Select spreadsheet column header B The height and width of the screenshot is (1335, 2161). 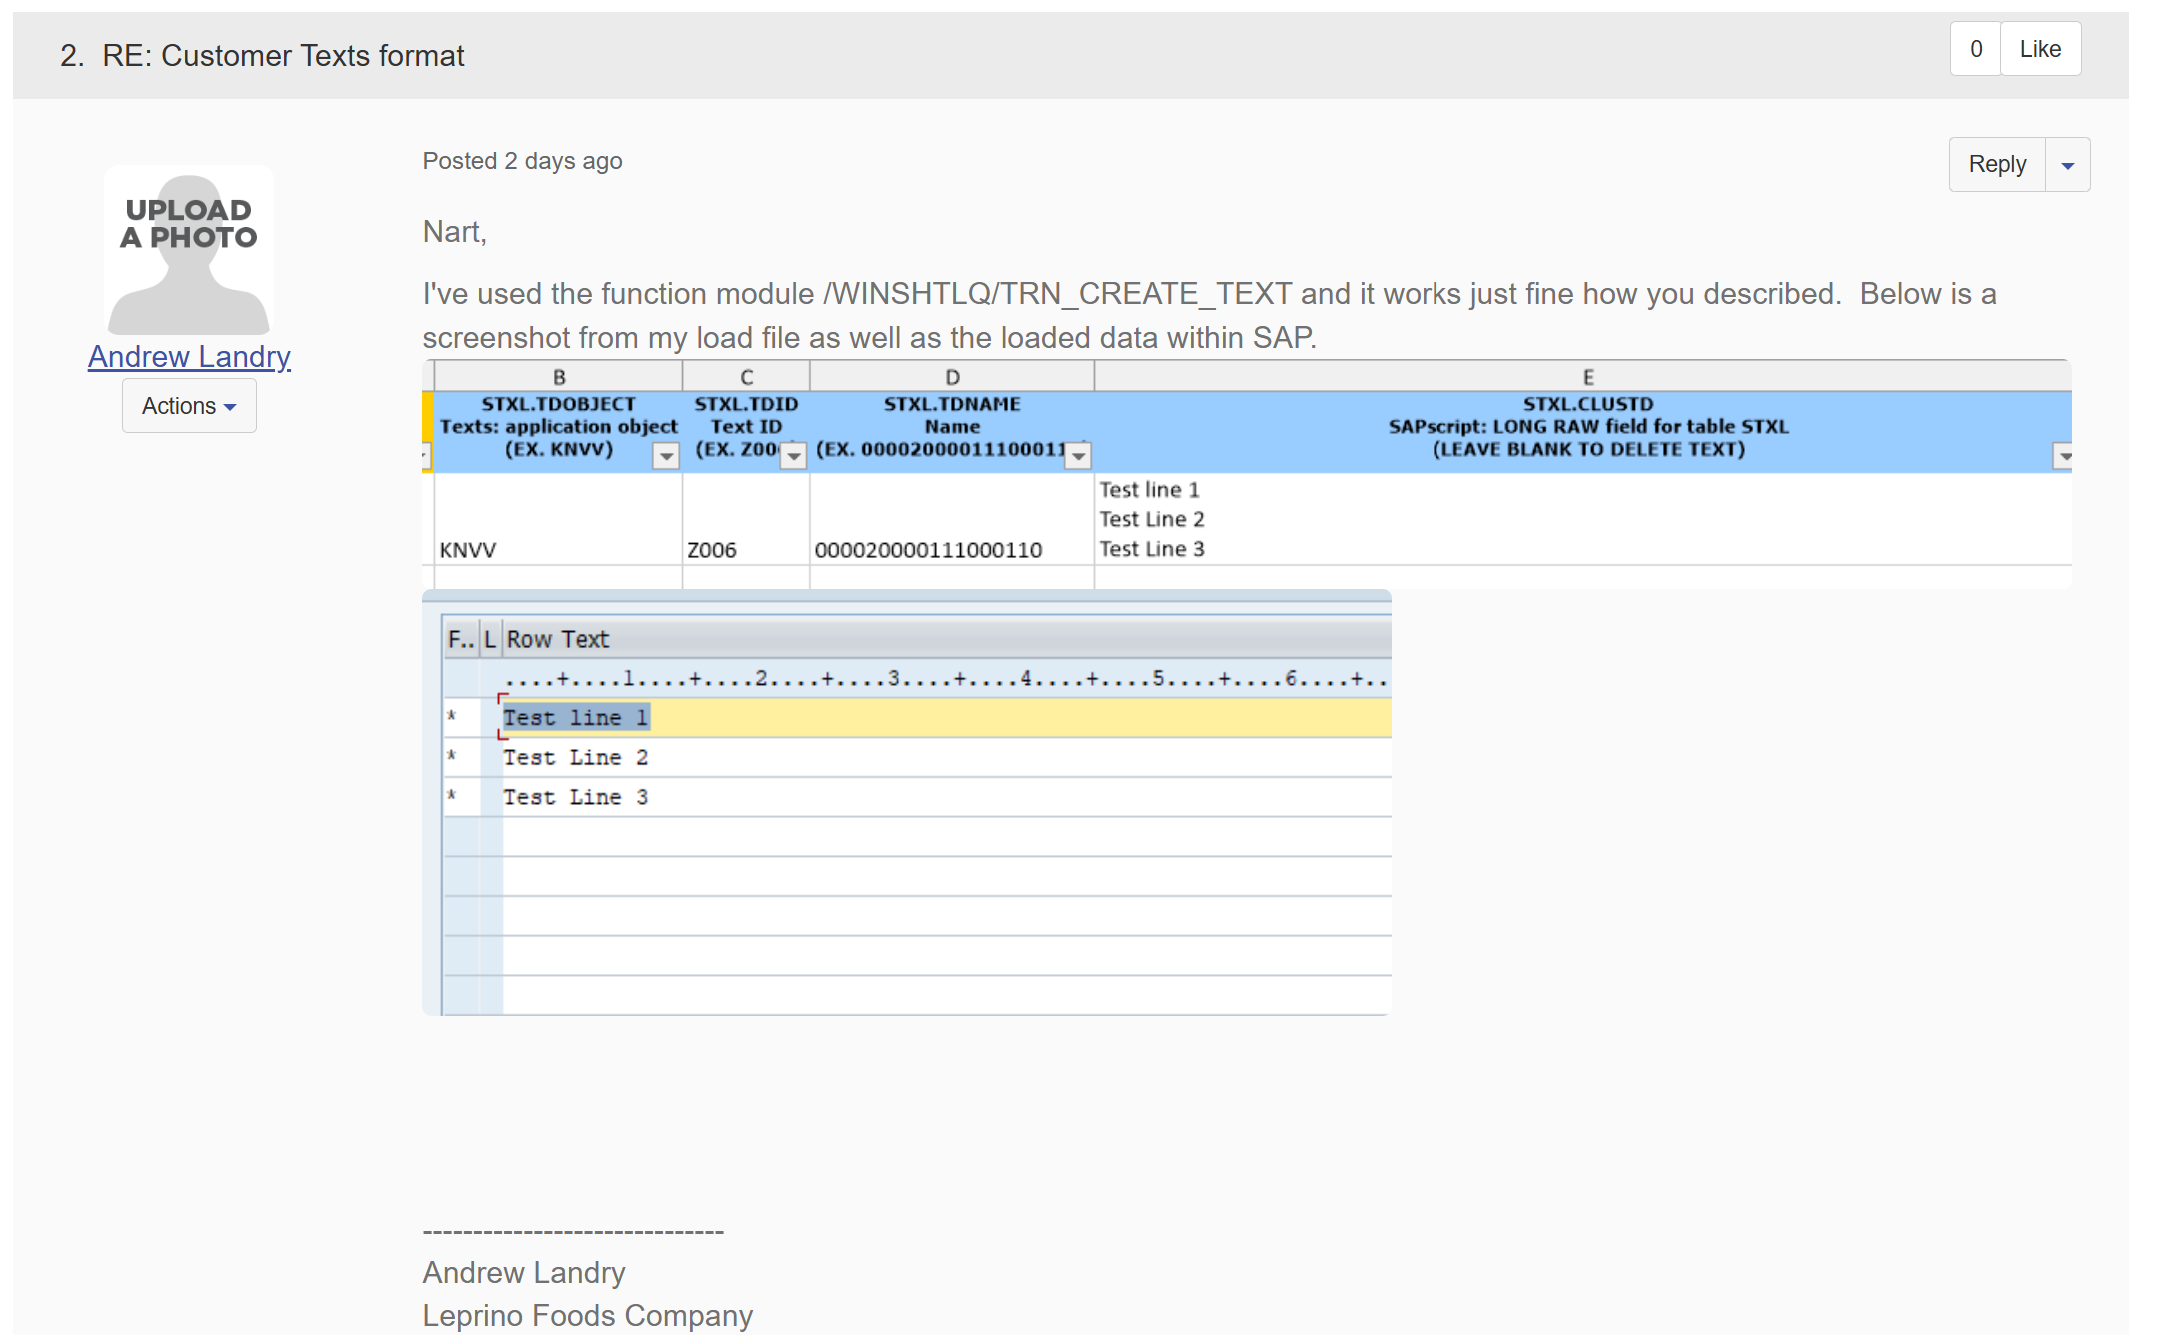(x=559, y=377)
